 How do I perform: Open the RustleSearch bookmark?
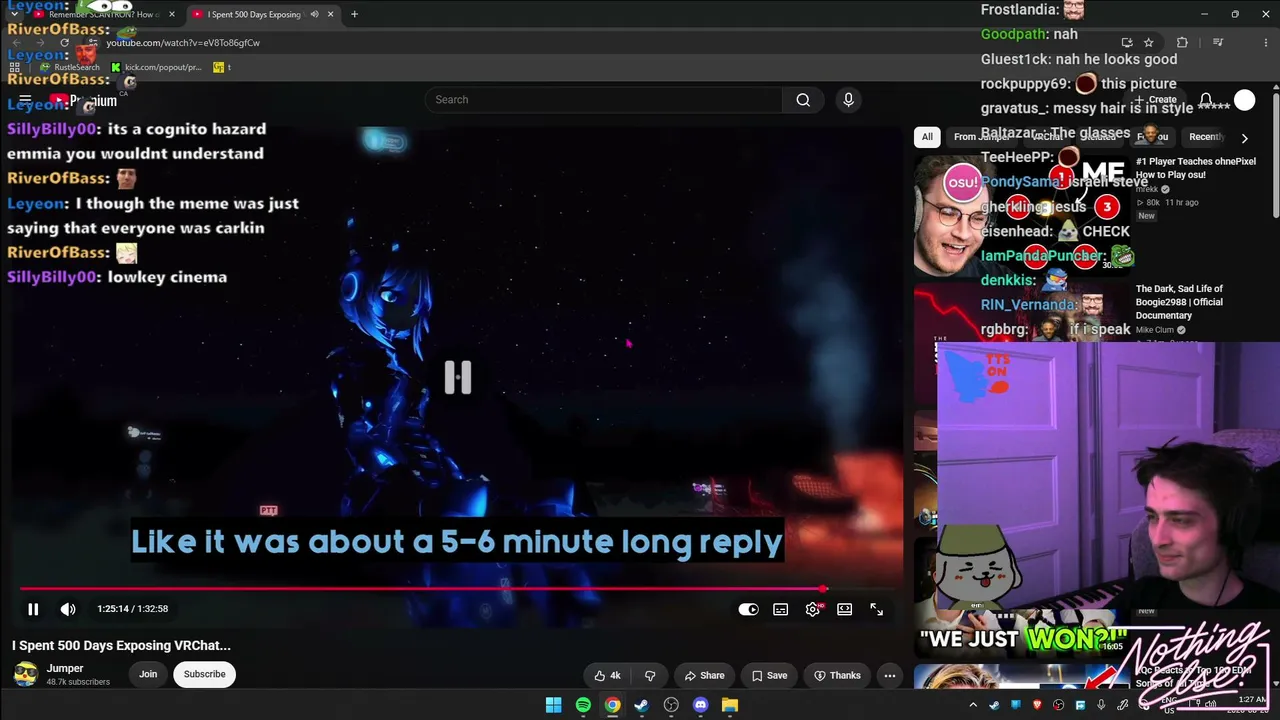(x=70, y=67)
